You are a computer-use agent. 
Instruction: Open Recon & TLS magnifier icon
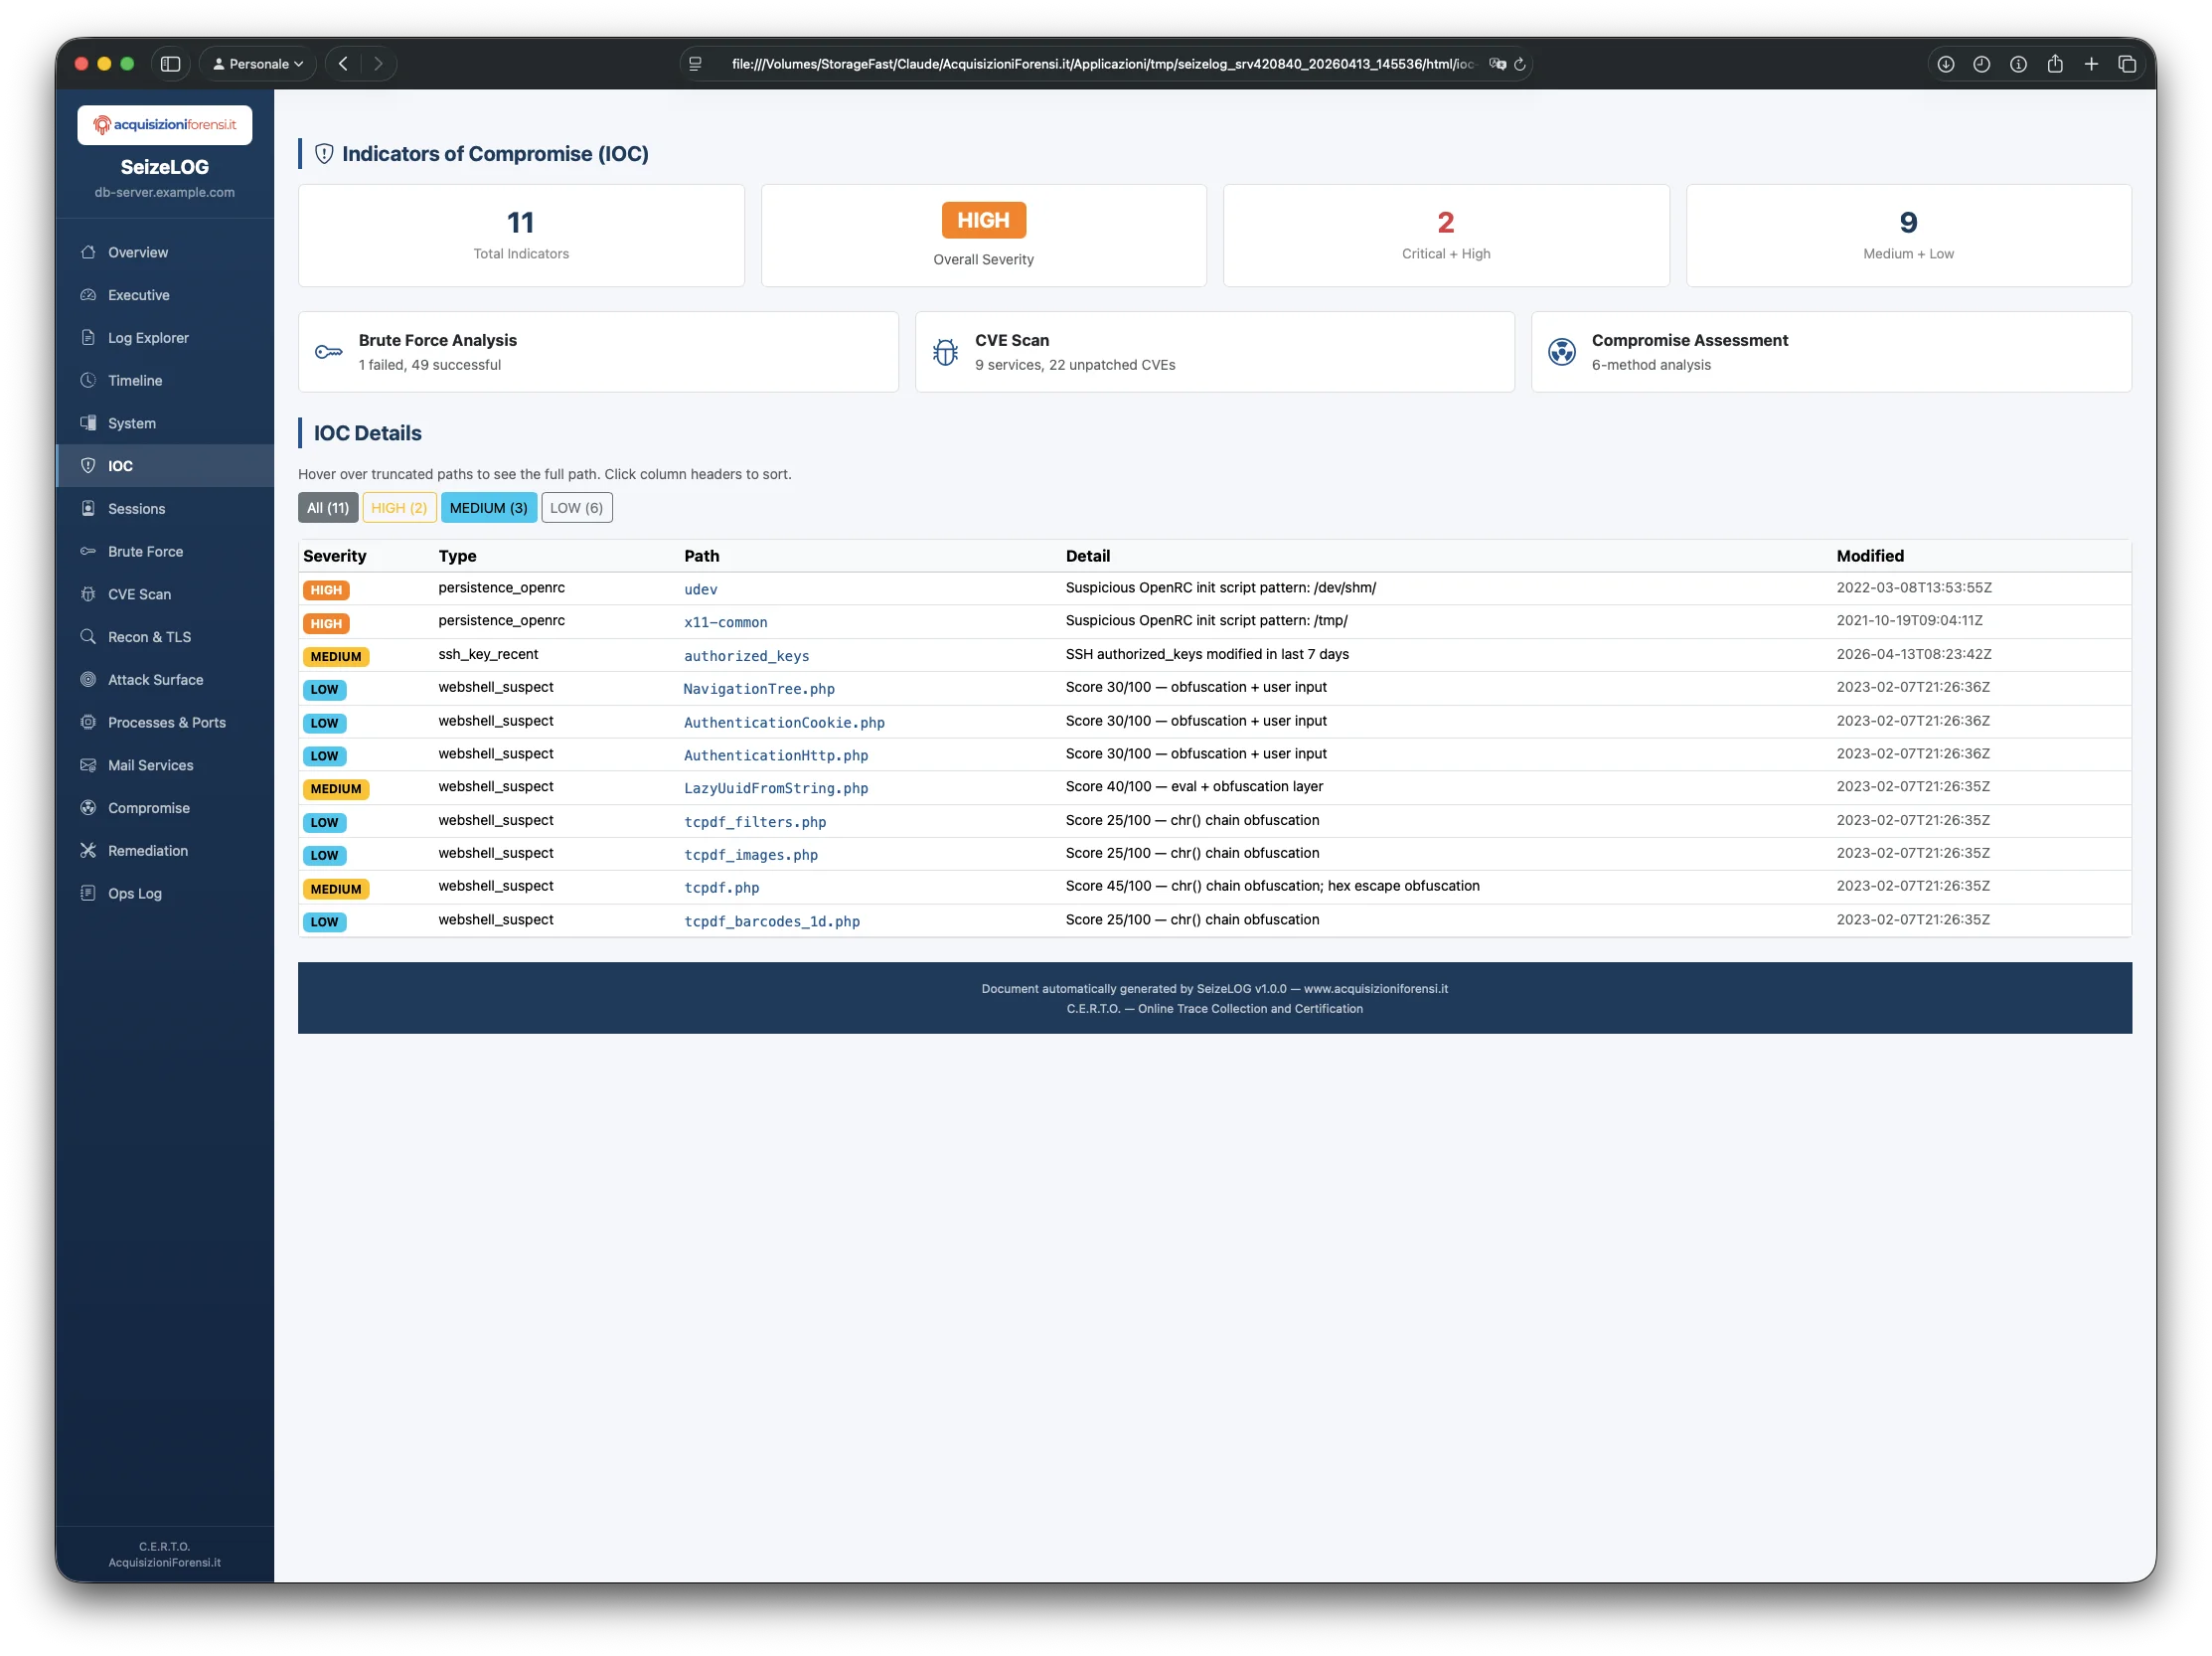[x=88, y=636]
